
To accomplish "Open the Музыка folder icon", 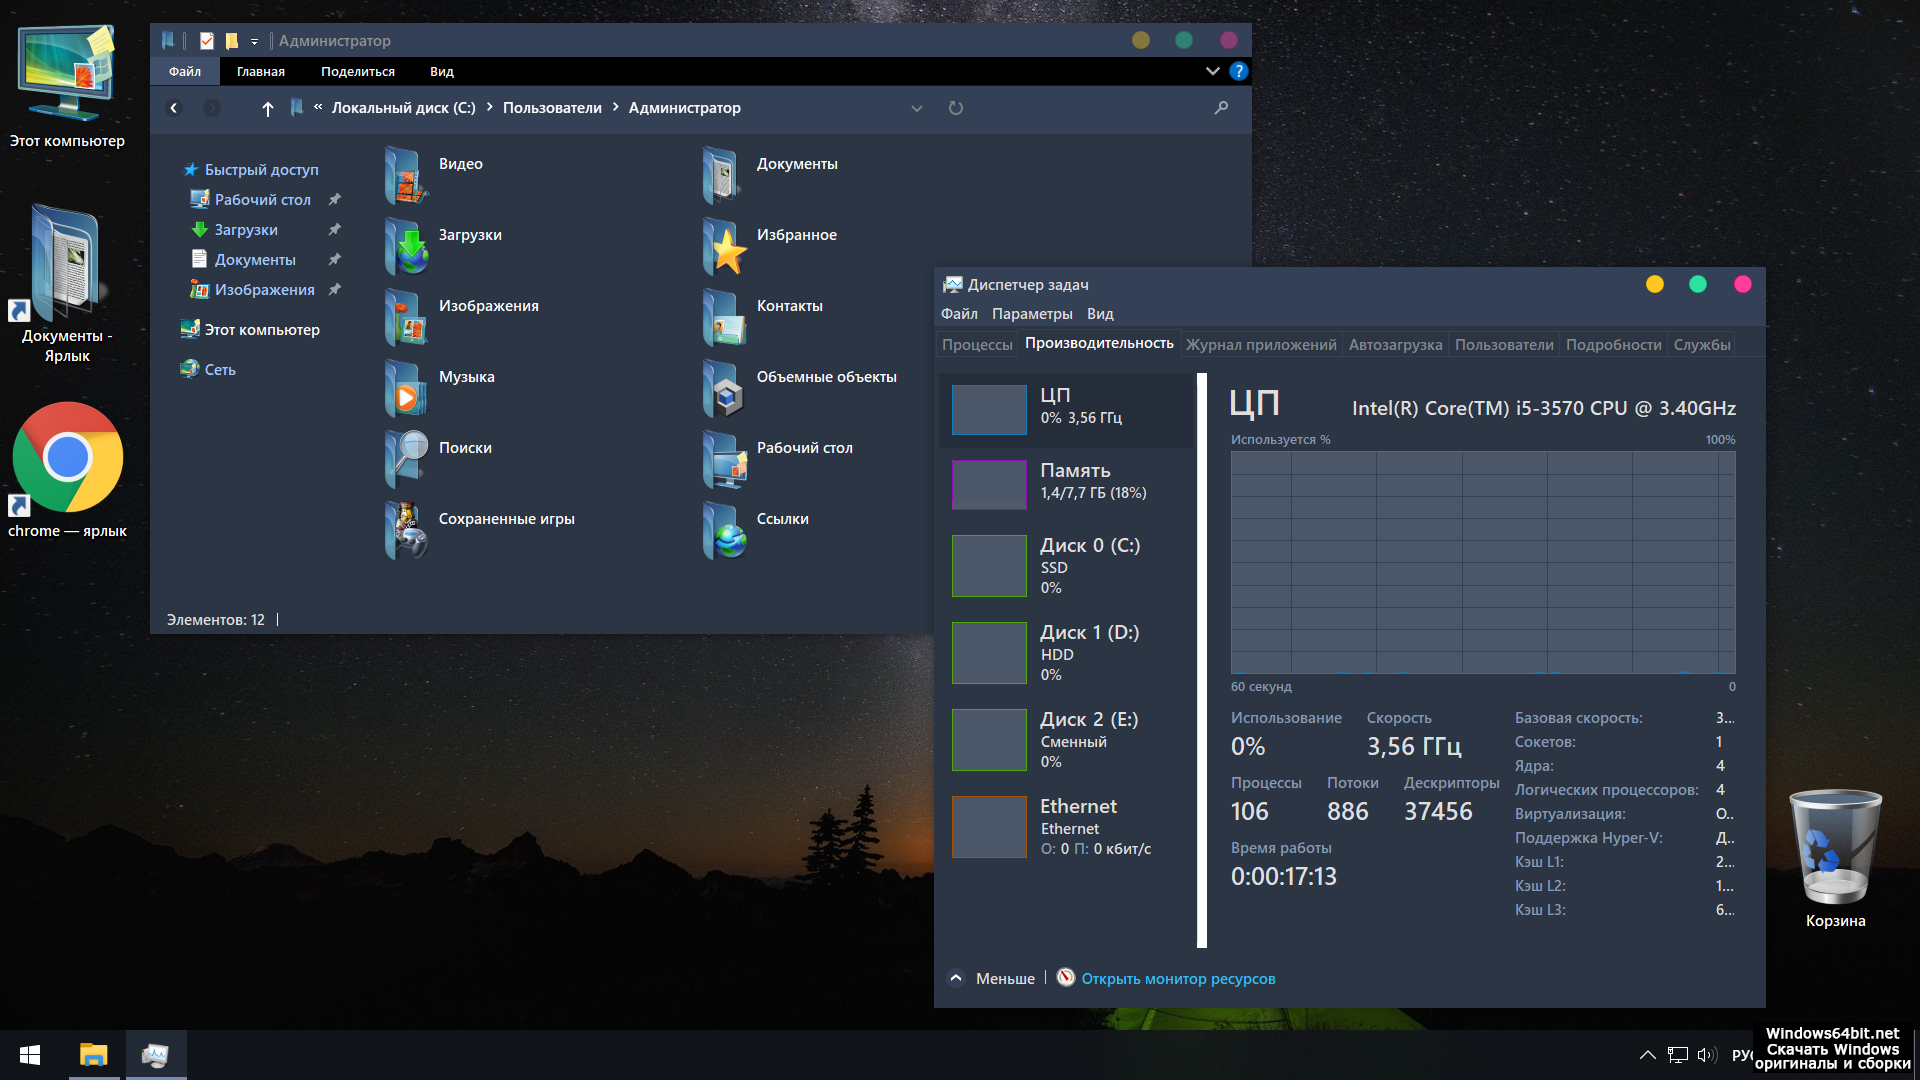I will click(x=407, y=388).
